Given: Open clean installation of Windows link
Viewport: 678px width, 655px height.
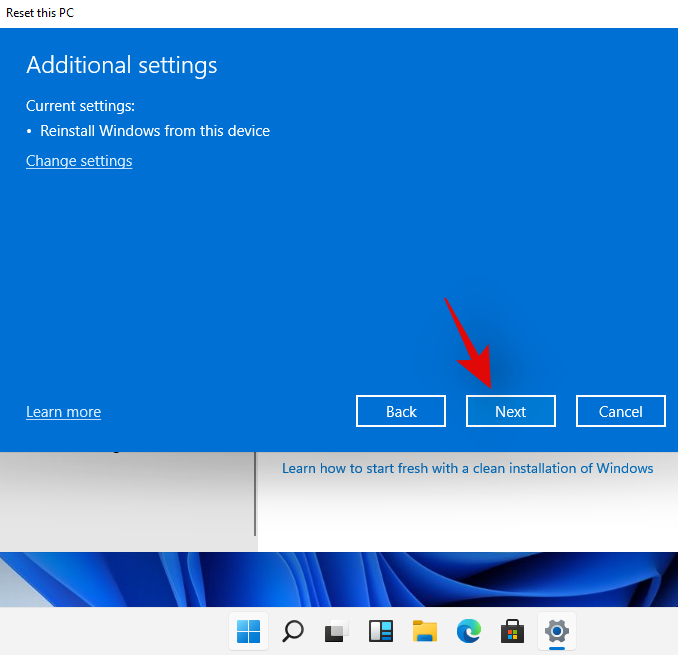Looking at the screenshot, I should pos(467,468).
